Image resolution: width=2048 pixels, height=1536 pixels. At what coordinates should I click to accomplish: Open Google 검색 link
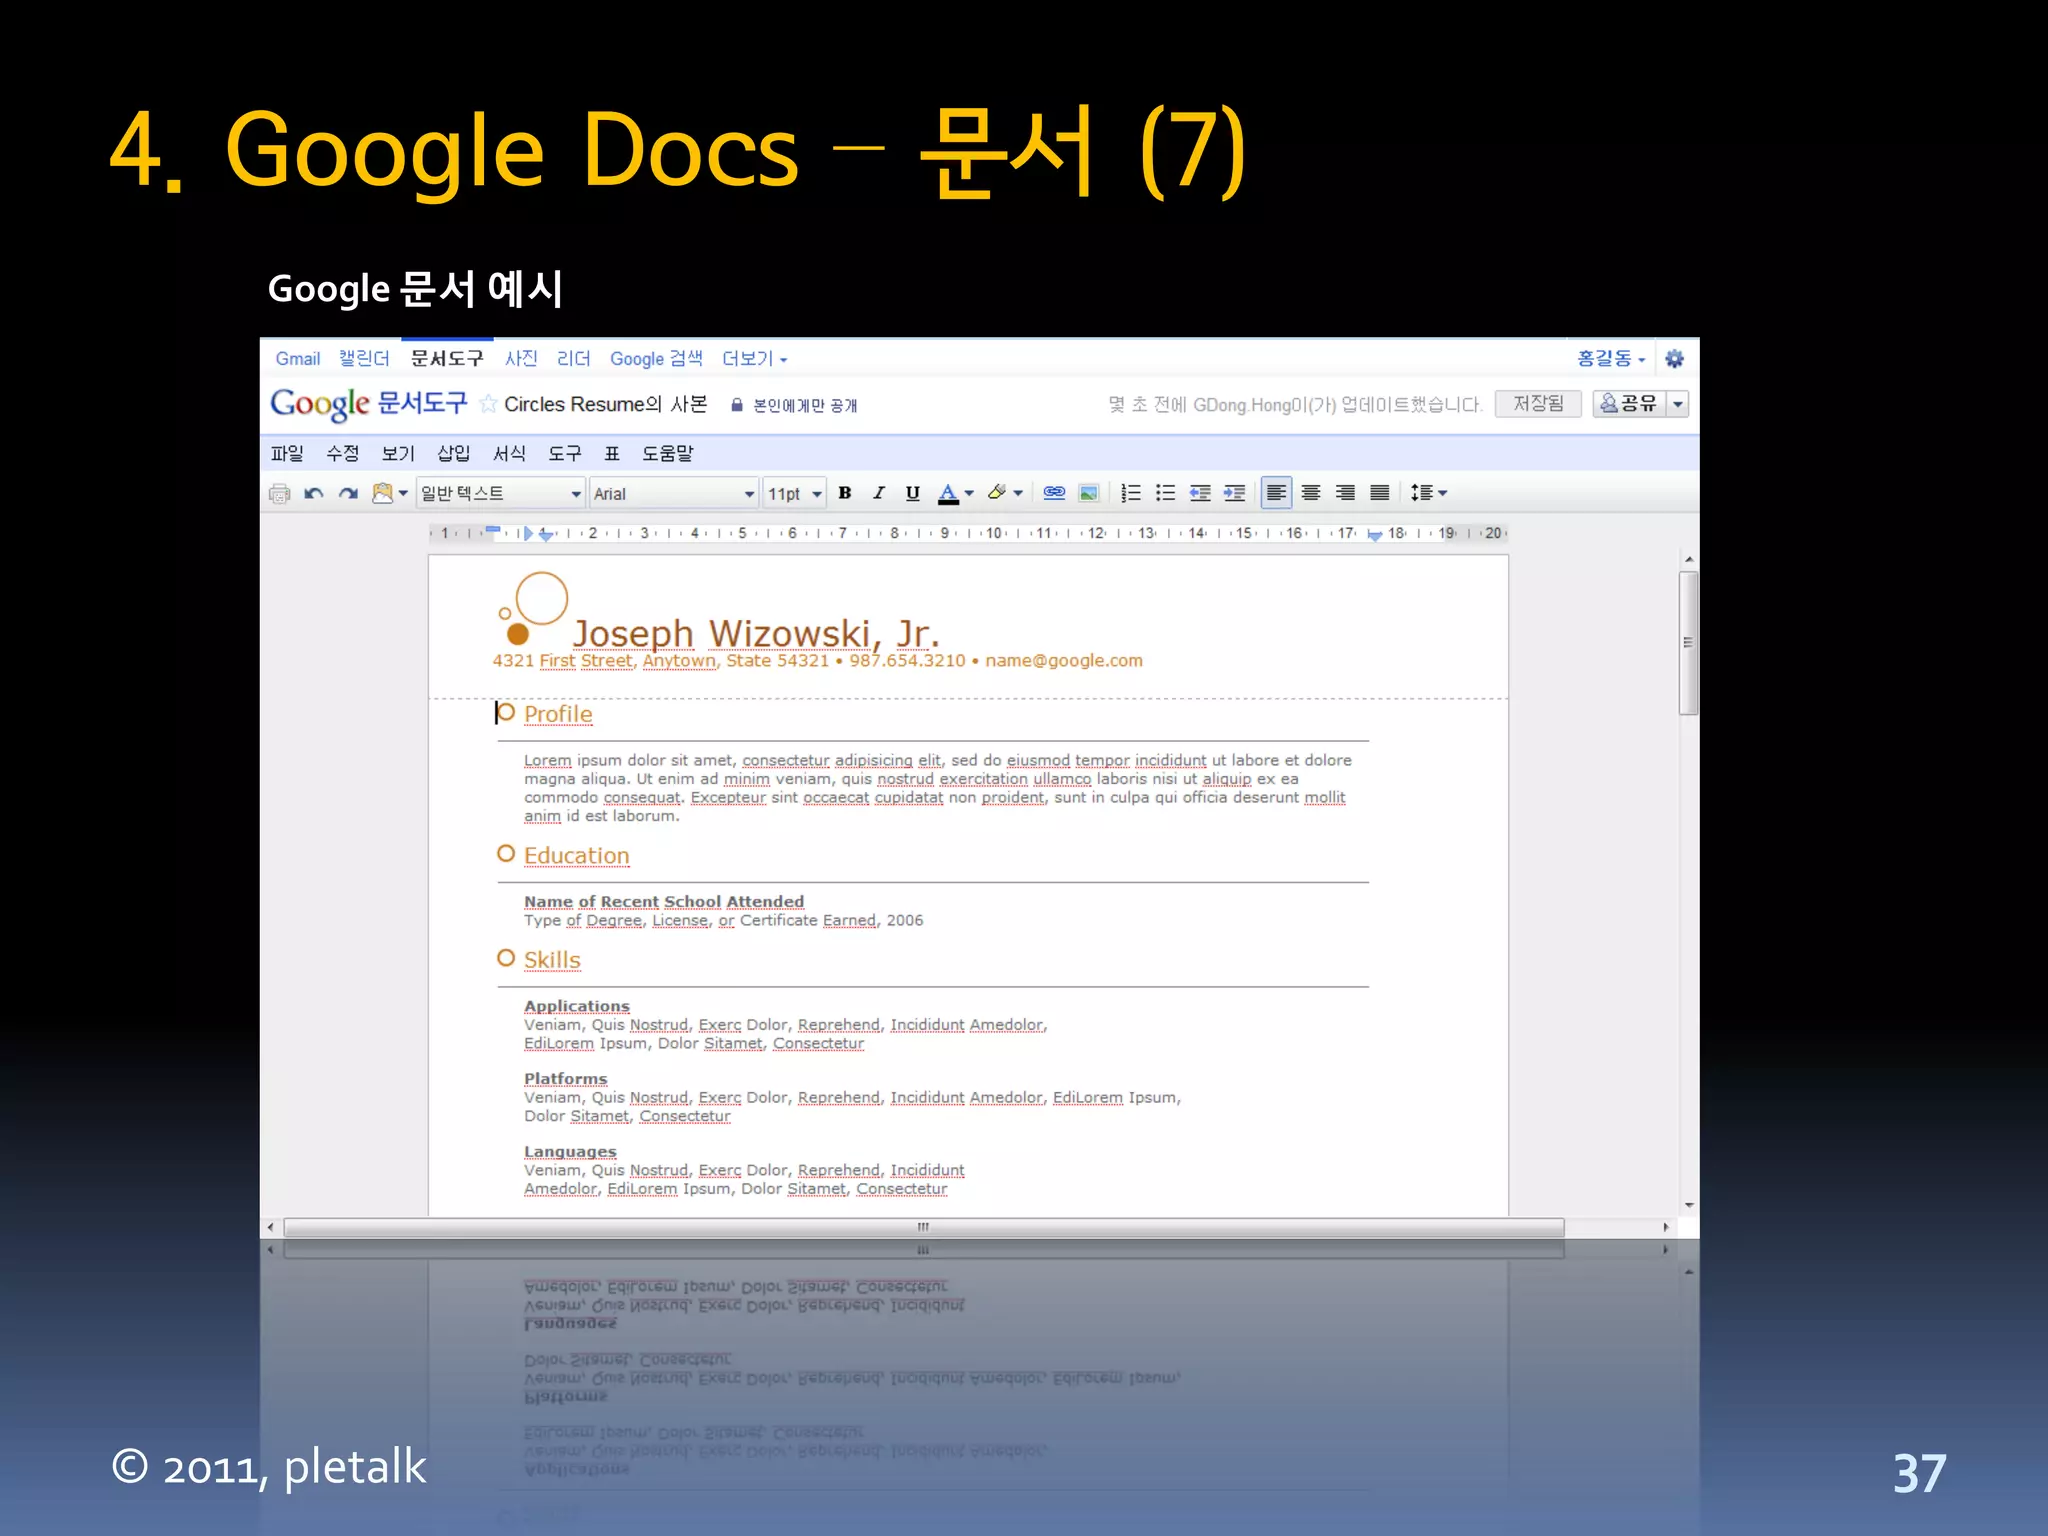click(657, 359)
